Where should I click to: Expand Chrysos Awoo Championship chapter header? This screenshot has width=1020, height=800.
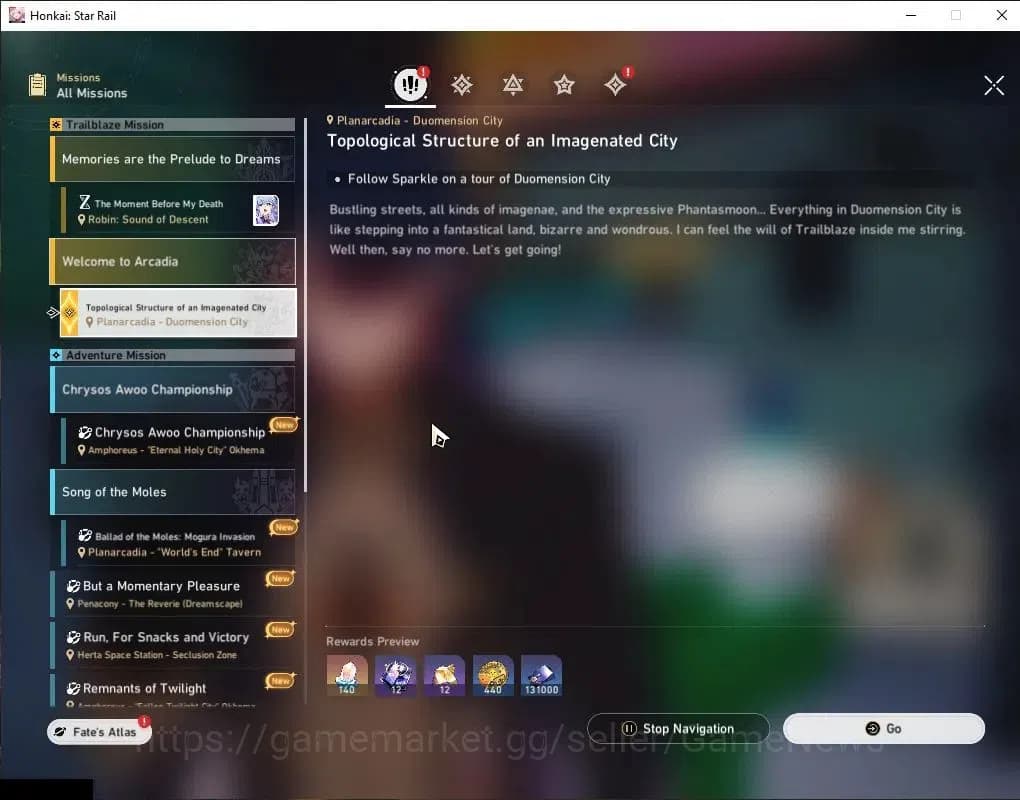click(172, 390)
